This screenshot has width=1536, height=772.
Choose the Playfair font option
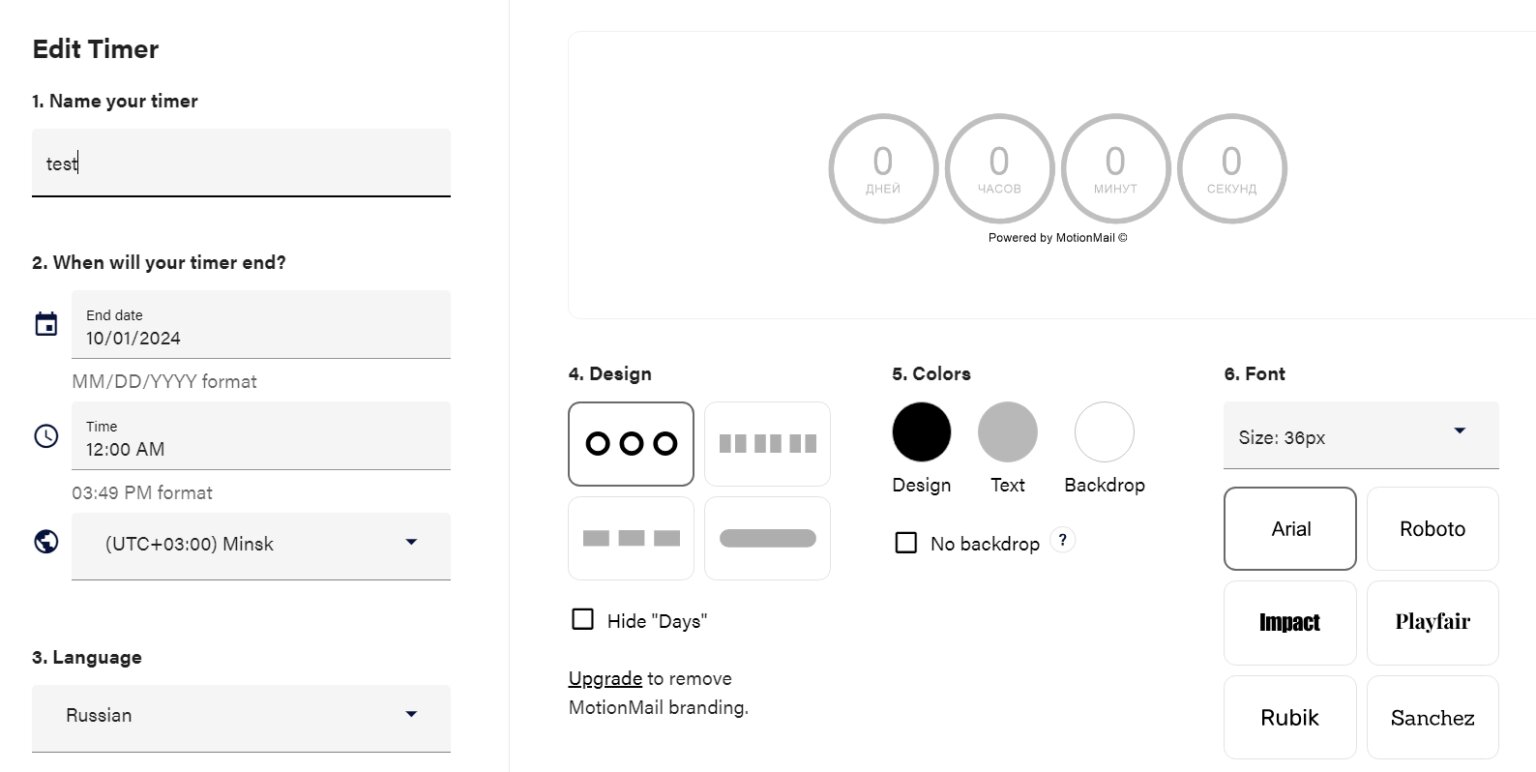click(1432, 622)
